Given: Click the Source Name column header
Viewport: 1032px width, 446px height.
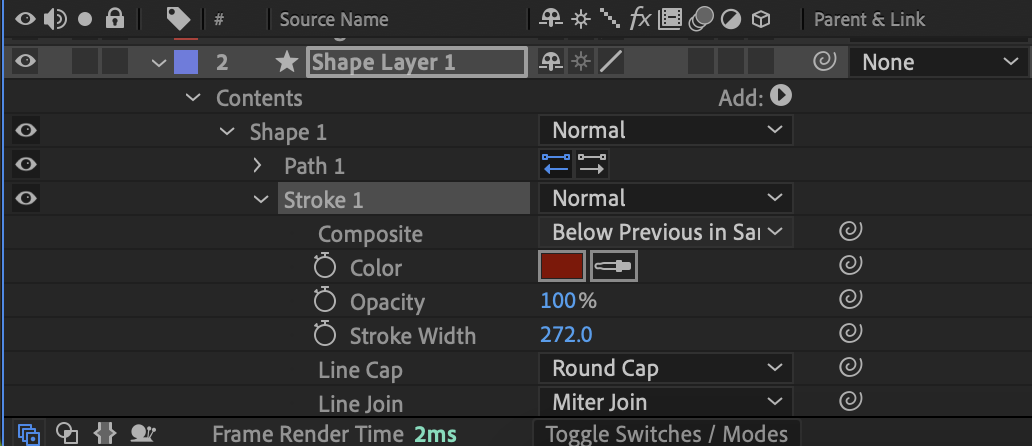Looking at the screenshot, I should tap(334, 20).
